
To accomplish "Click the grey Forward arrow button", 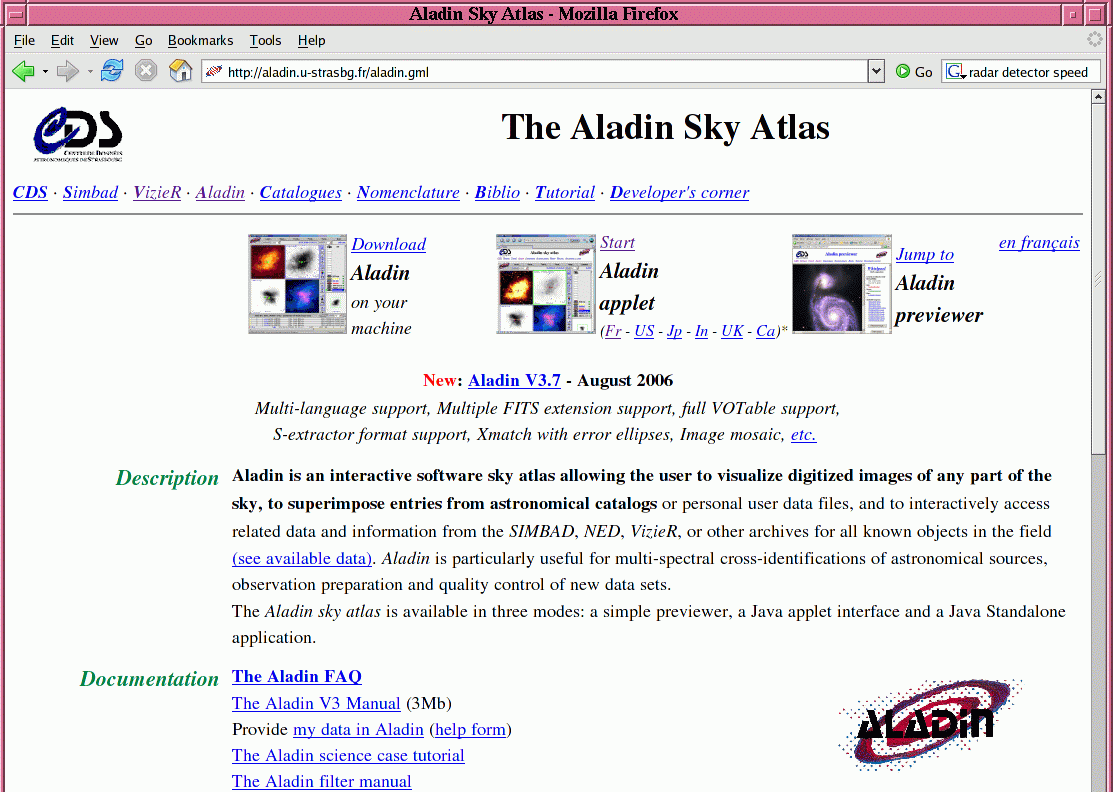I will tap(67, 71).
